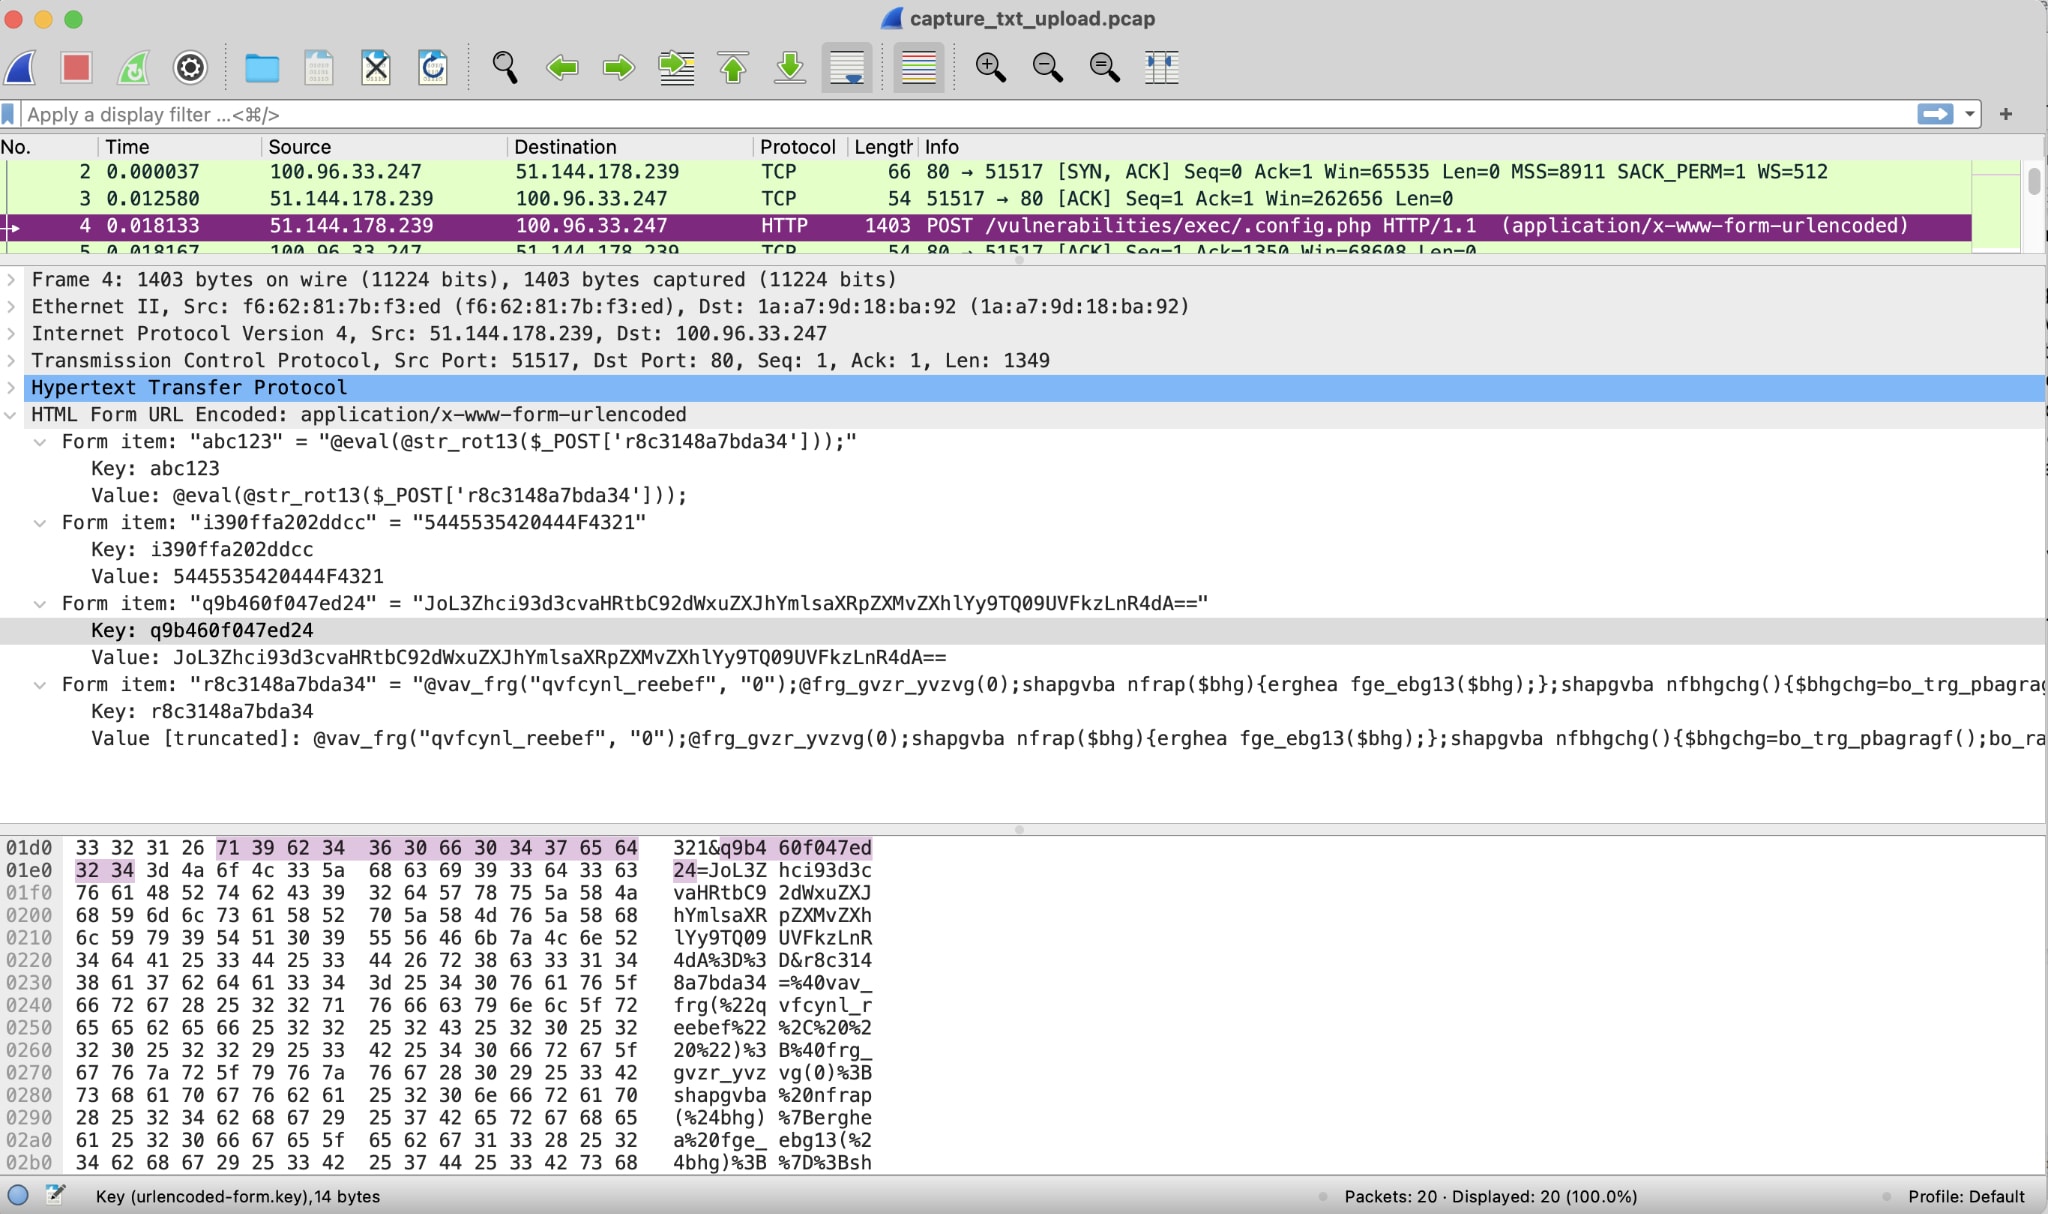Expand Frame 4 details
2048x1214 pixels.
pos(11,280)
